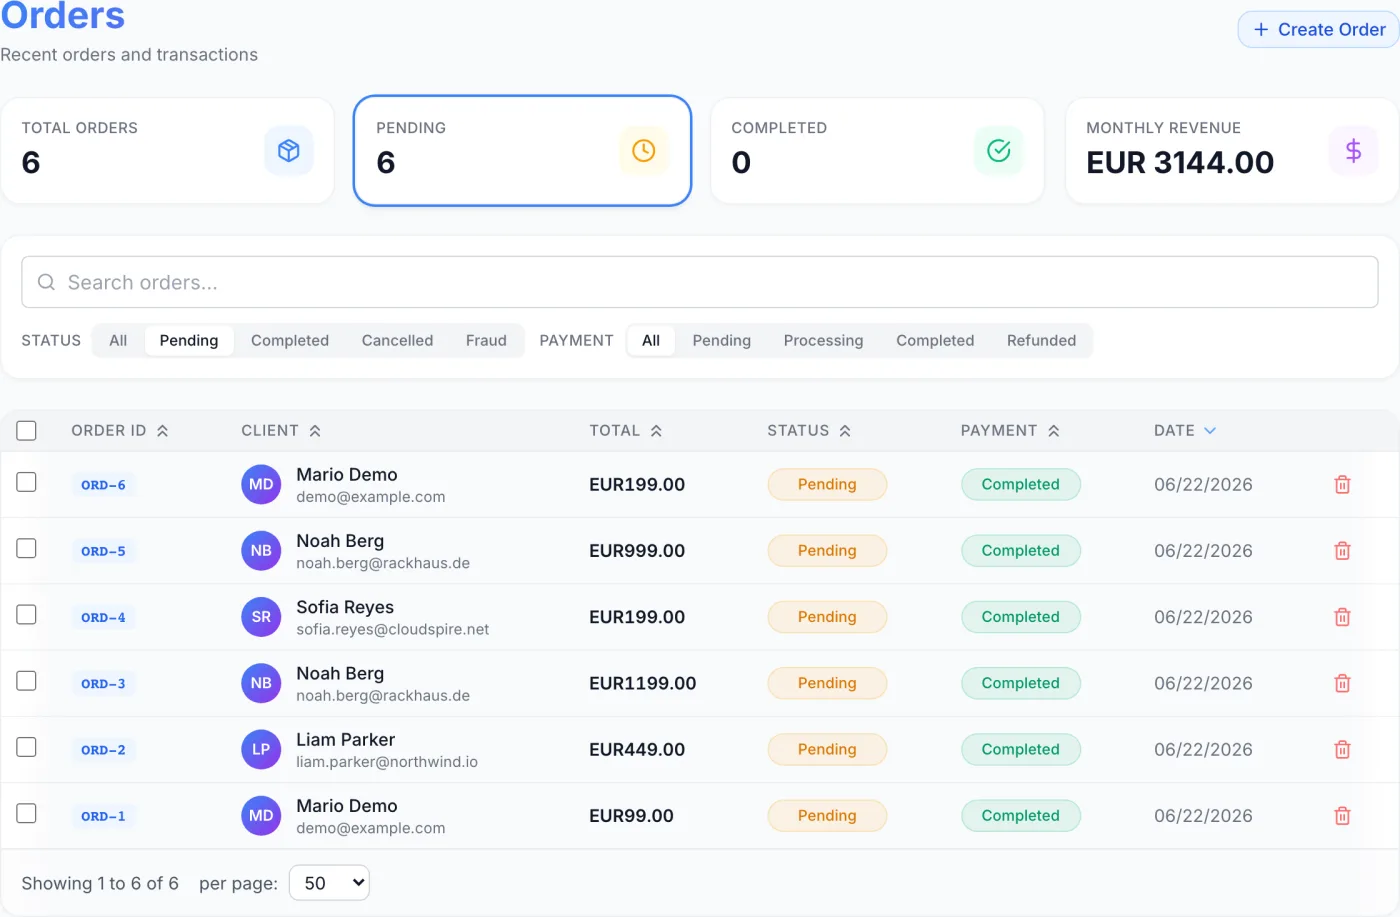Select the Completed status filter
Viewport: 1400px width, 917px height.
(290, 341)
